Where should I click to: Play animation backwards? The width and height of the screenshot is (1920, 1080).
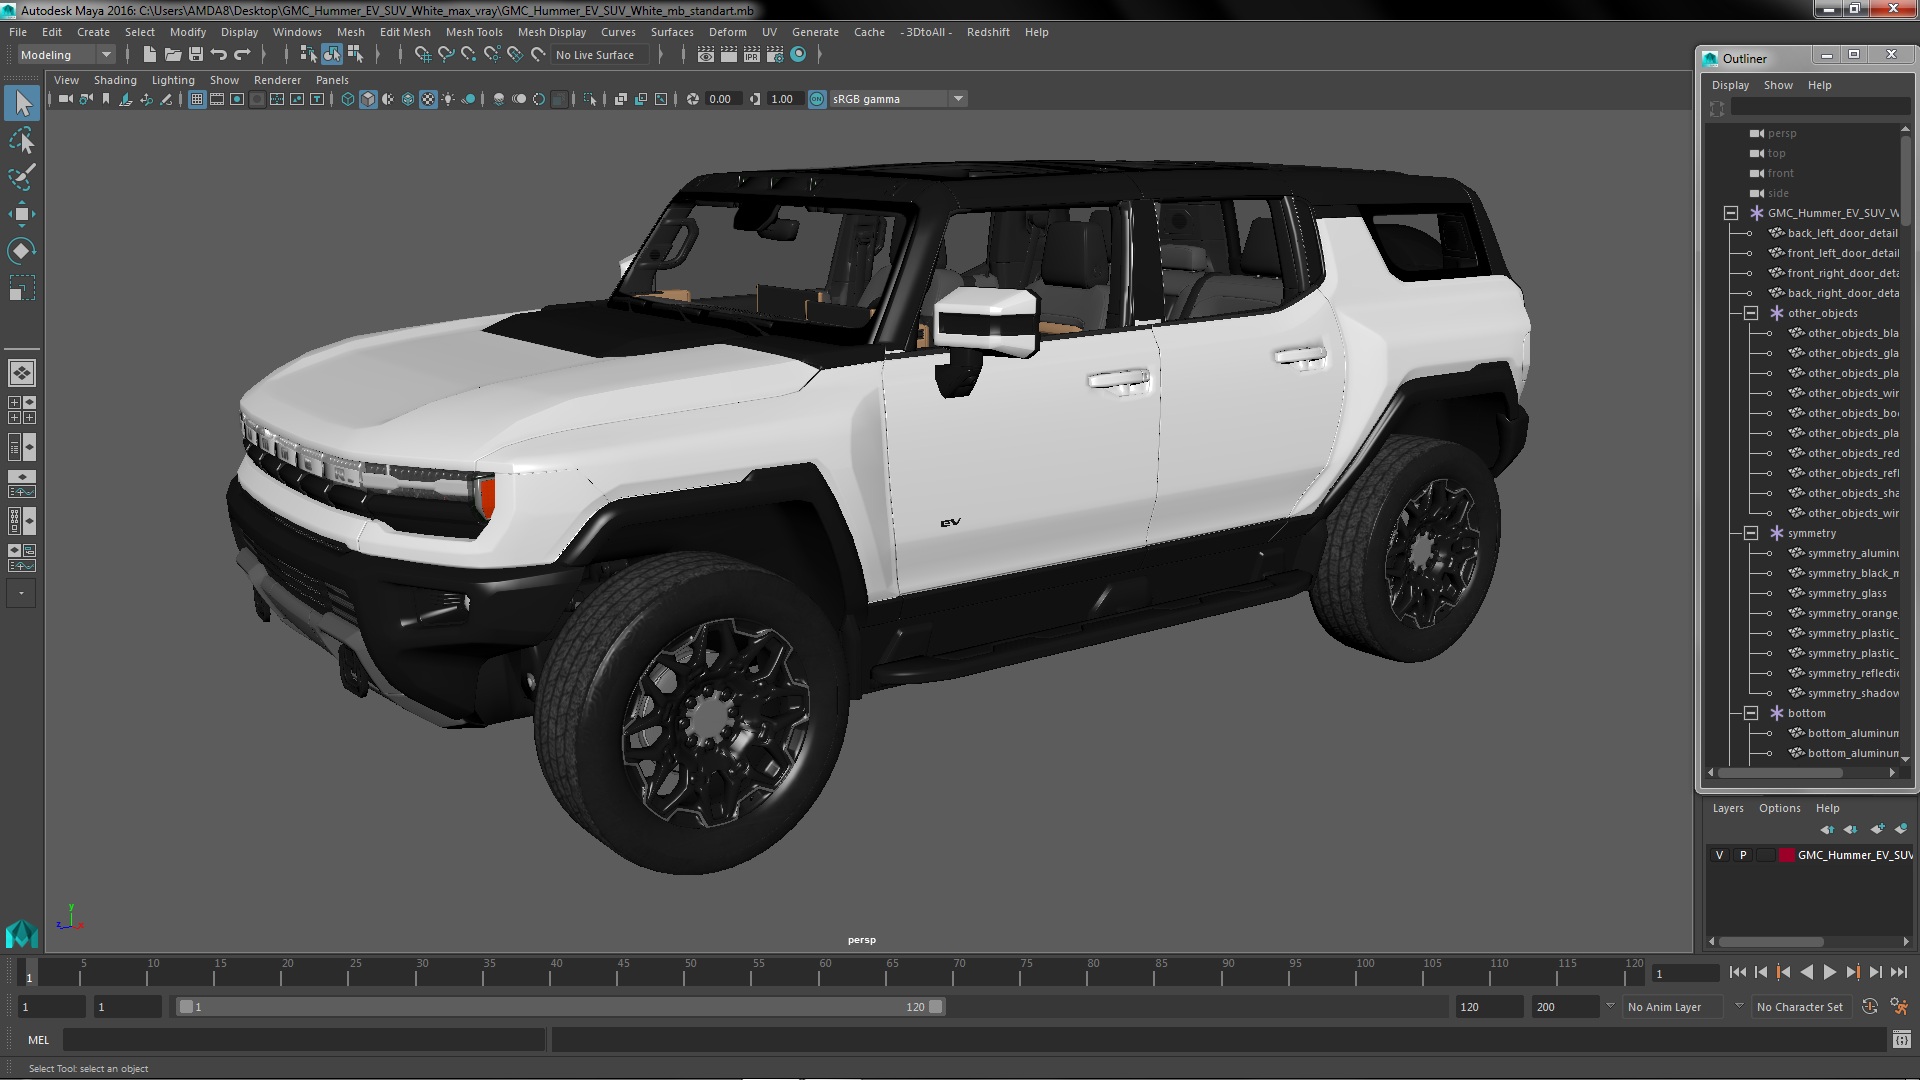pyautogui.click(x=1806, y=972)
